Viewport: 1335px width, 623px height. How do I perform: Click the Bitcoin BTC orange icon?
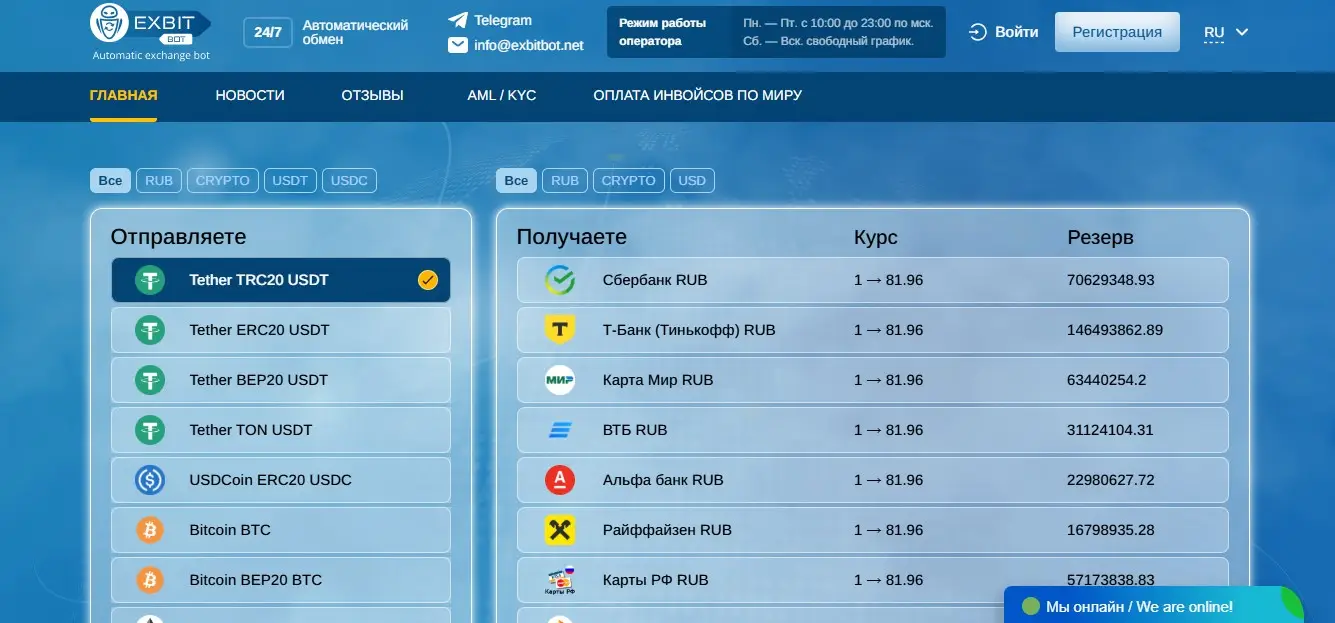tap(150, 530)
